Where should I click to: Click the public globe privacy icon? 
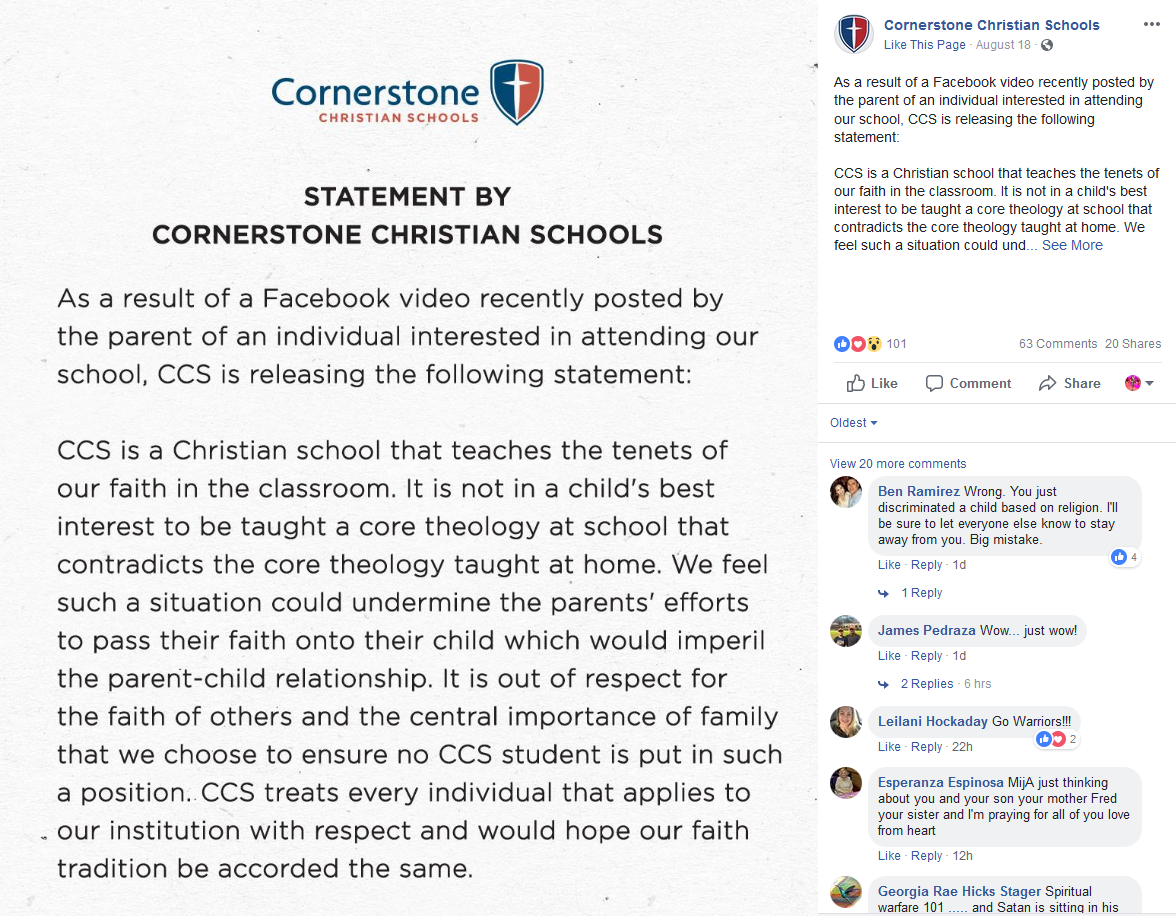pos(1047,45)
